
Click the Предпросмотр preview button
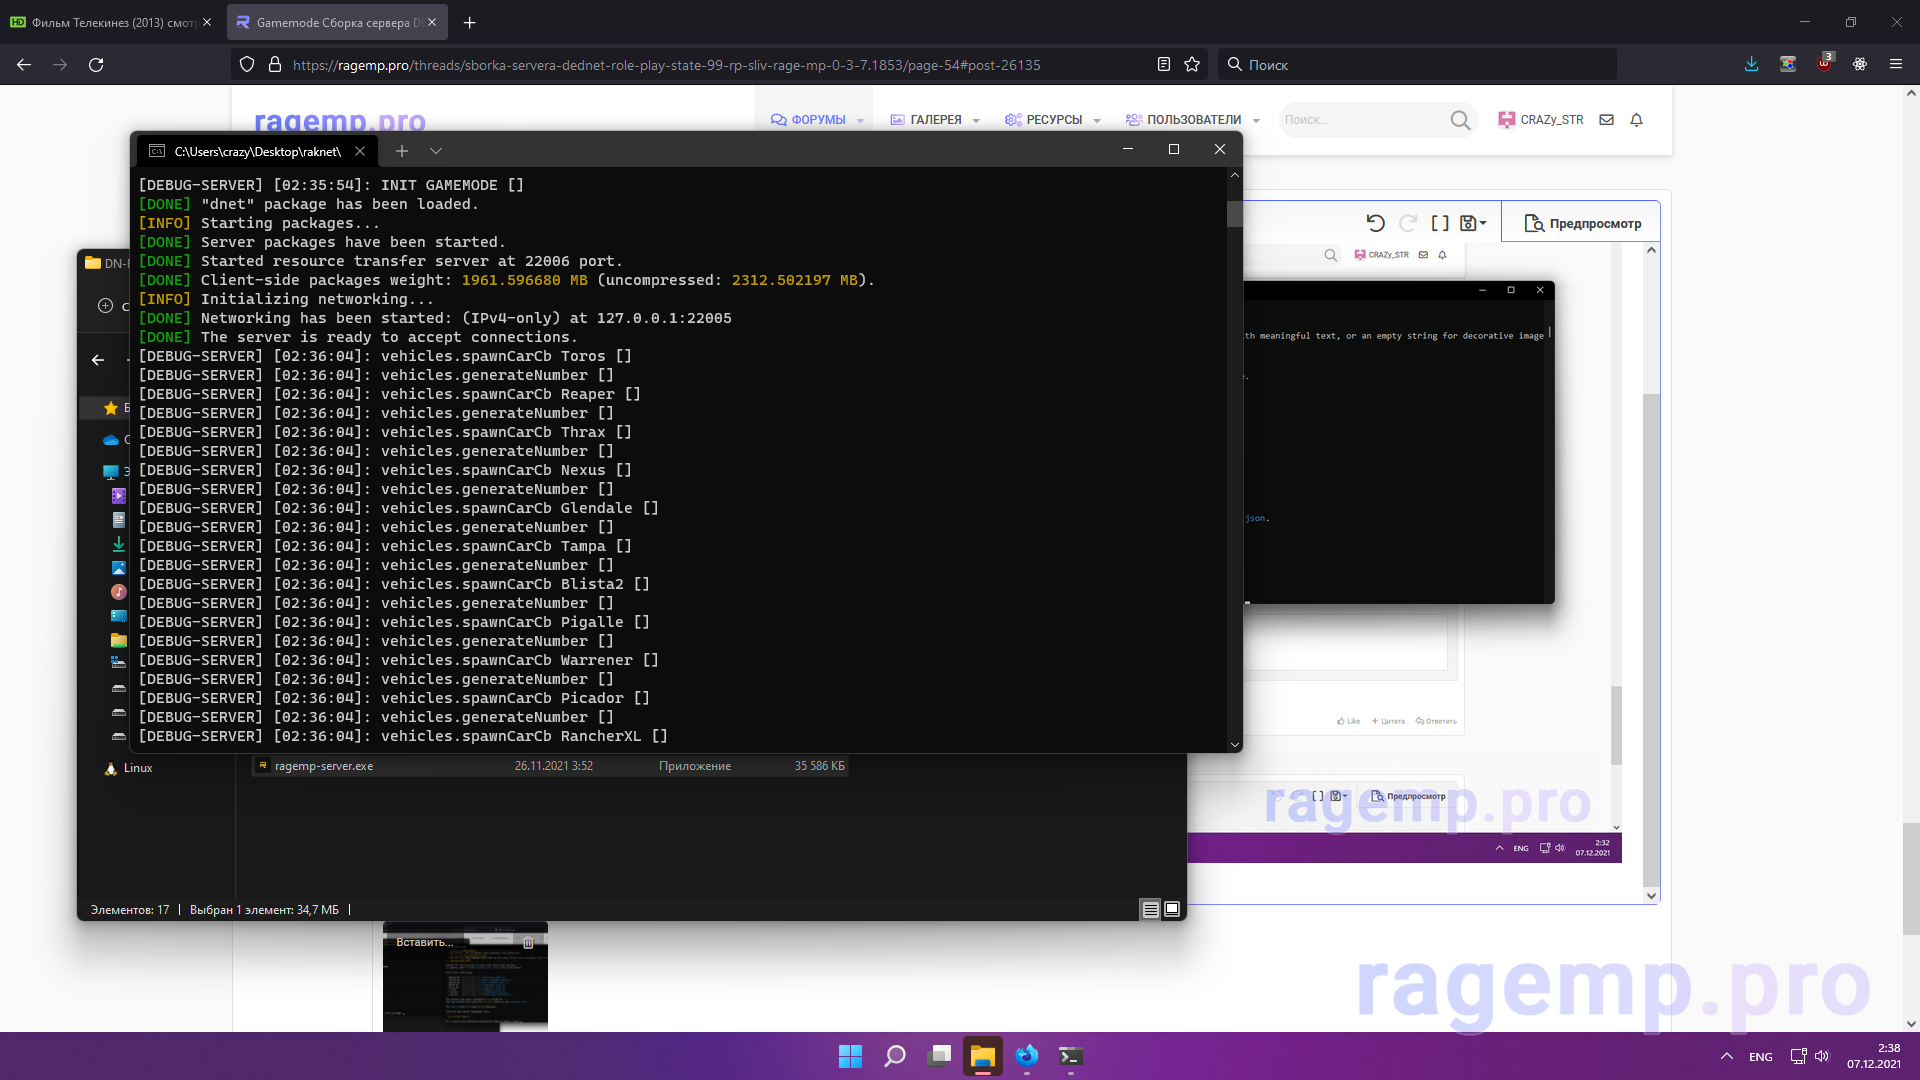tap(1582, 223)
